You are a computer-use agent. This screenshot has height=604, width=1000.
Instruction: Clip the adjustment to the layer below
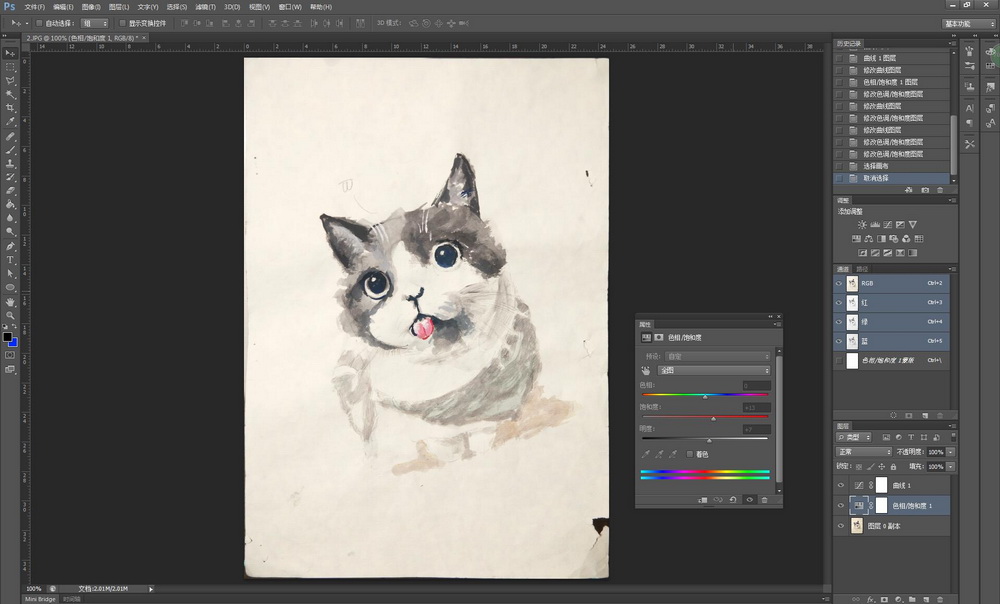703,500
